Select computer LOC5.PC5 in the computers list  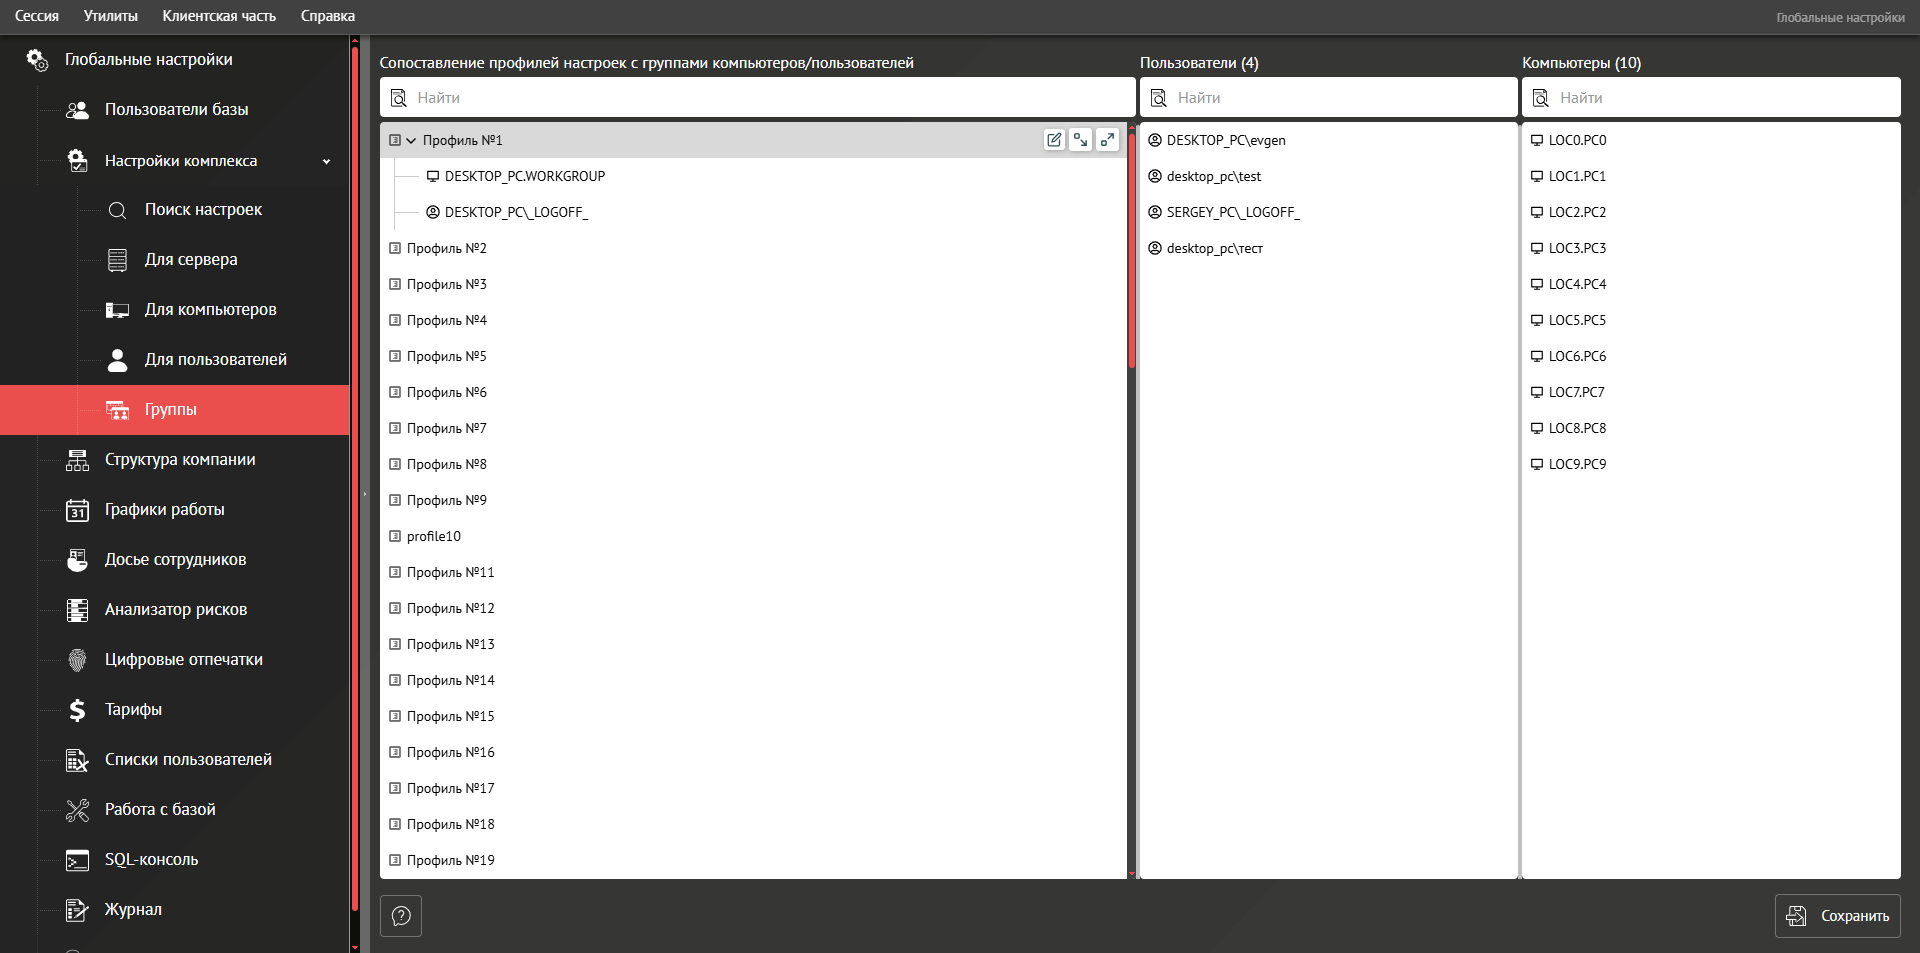point(1577,321)
